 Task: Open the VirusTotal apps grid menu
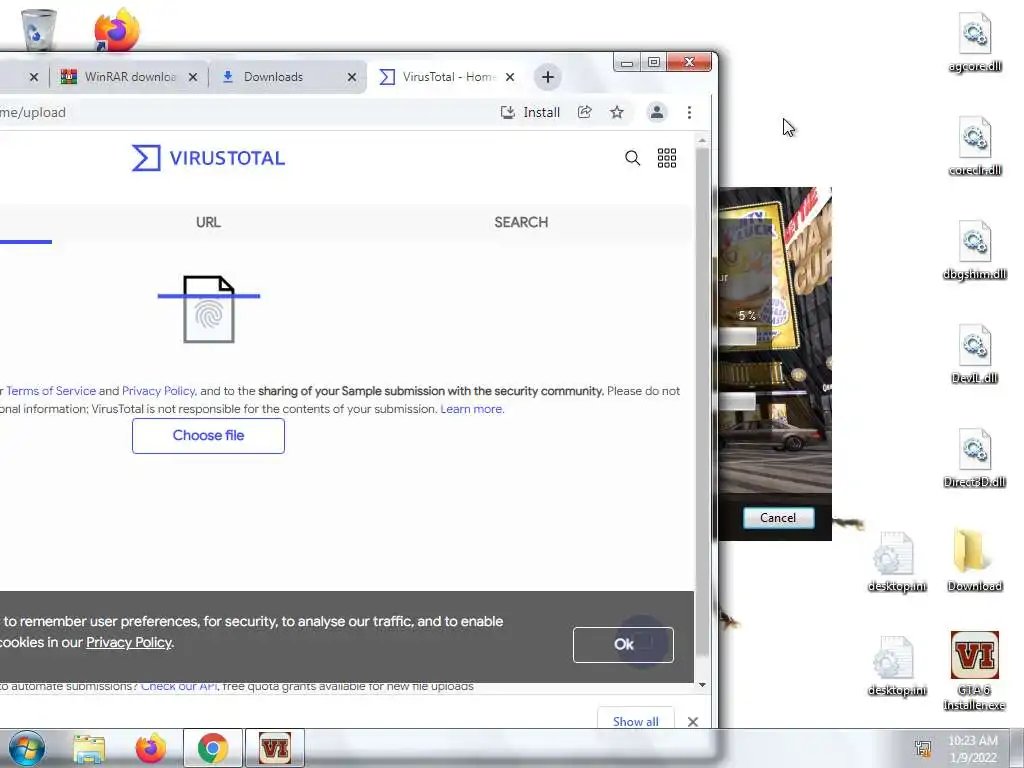click(x=667, y=158)
